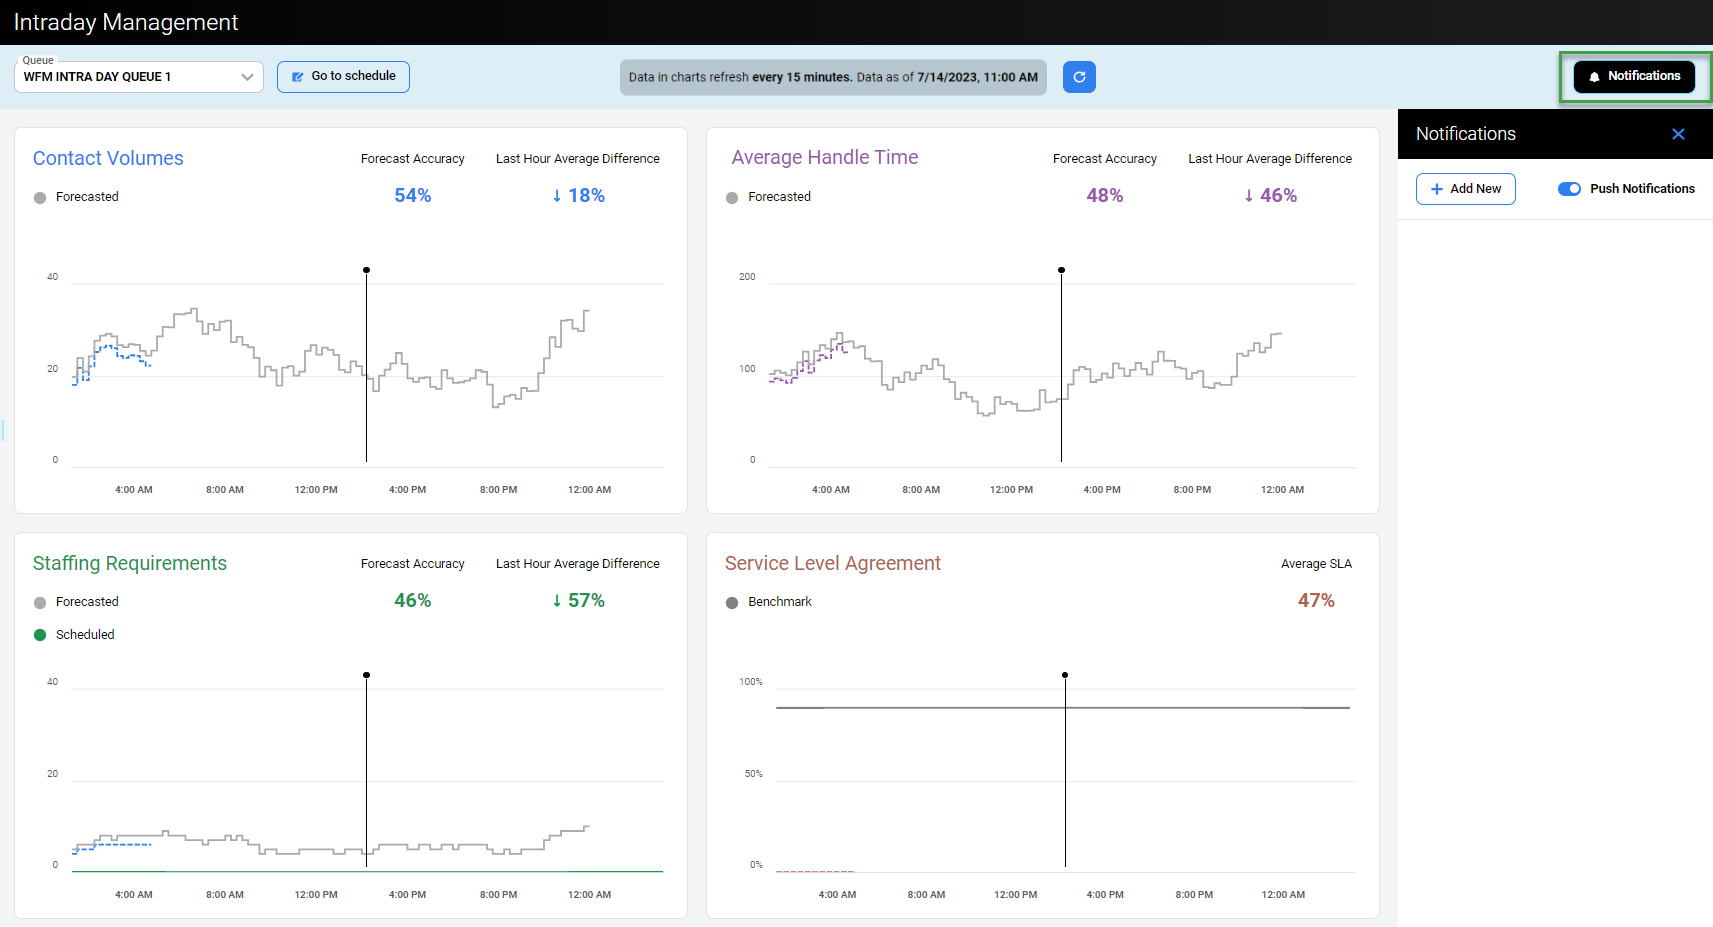Click the down arrow beside 57% difference
Screen dimensions: 1713x927
tap(557, 601)
